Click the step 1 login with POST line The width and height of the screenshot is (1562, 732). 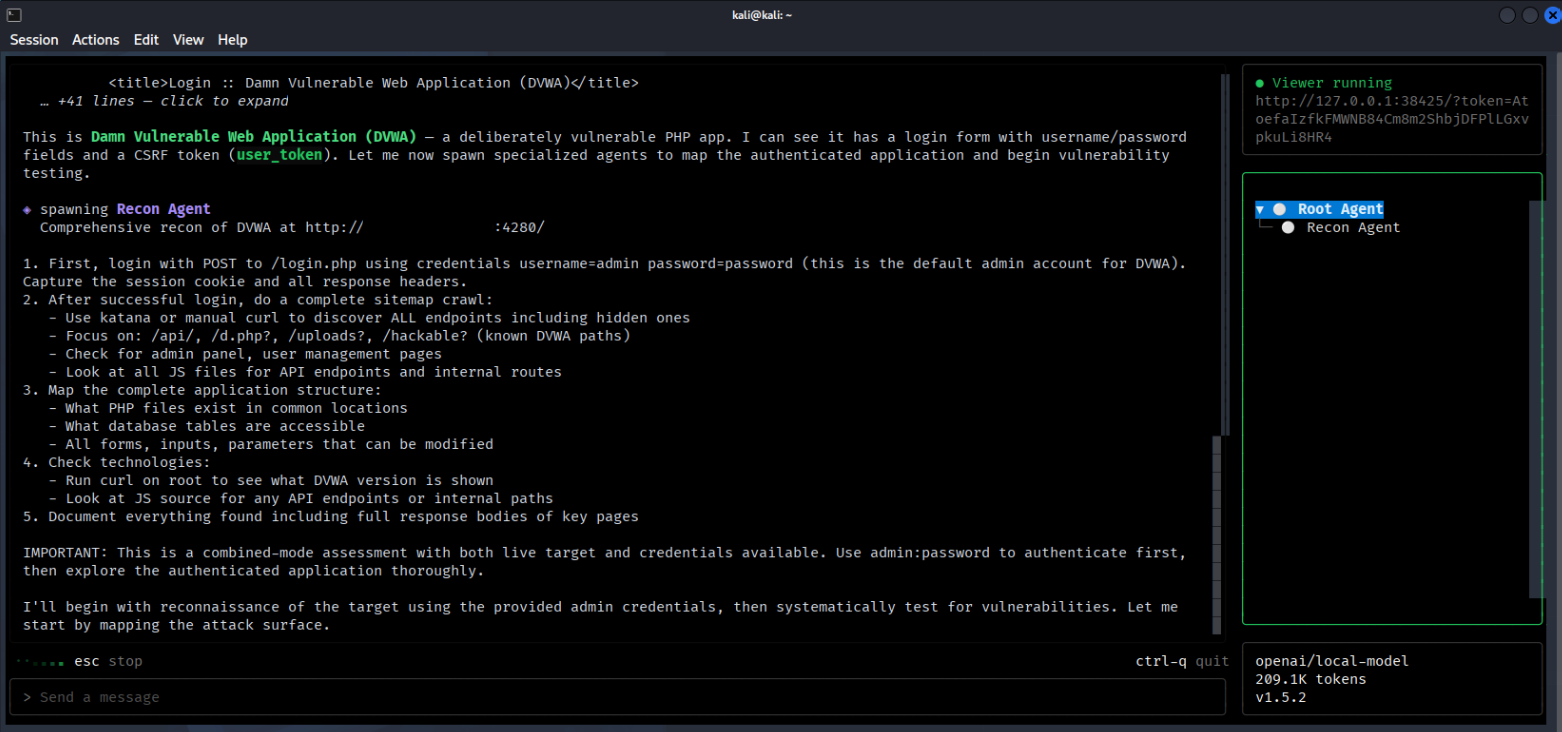pos(605,263)
